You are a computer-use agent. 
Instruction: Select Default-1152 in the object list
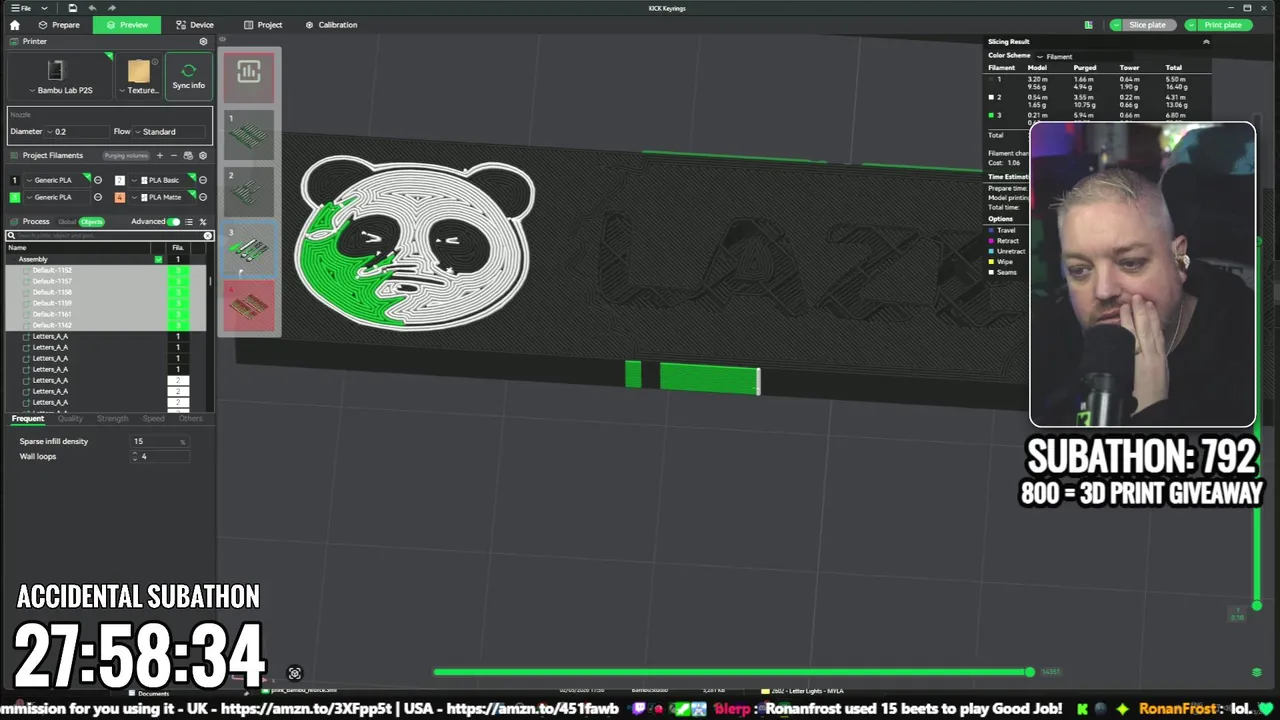coord(52,270)
